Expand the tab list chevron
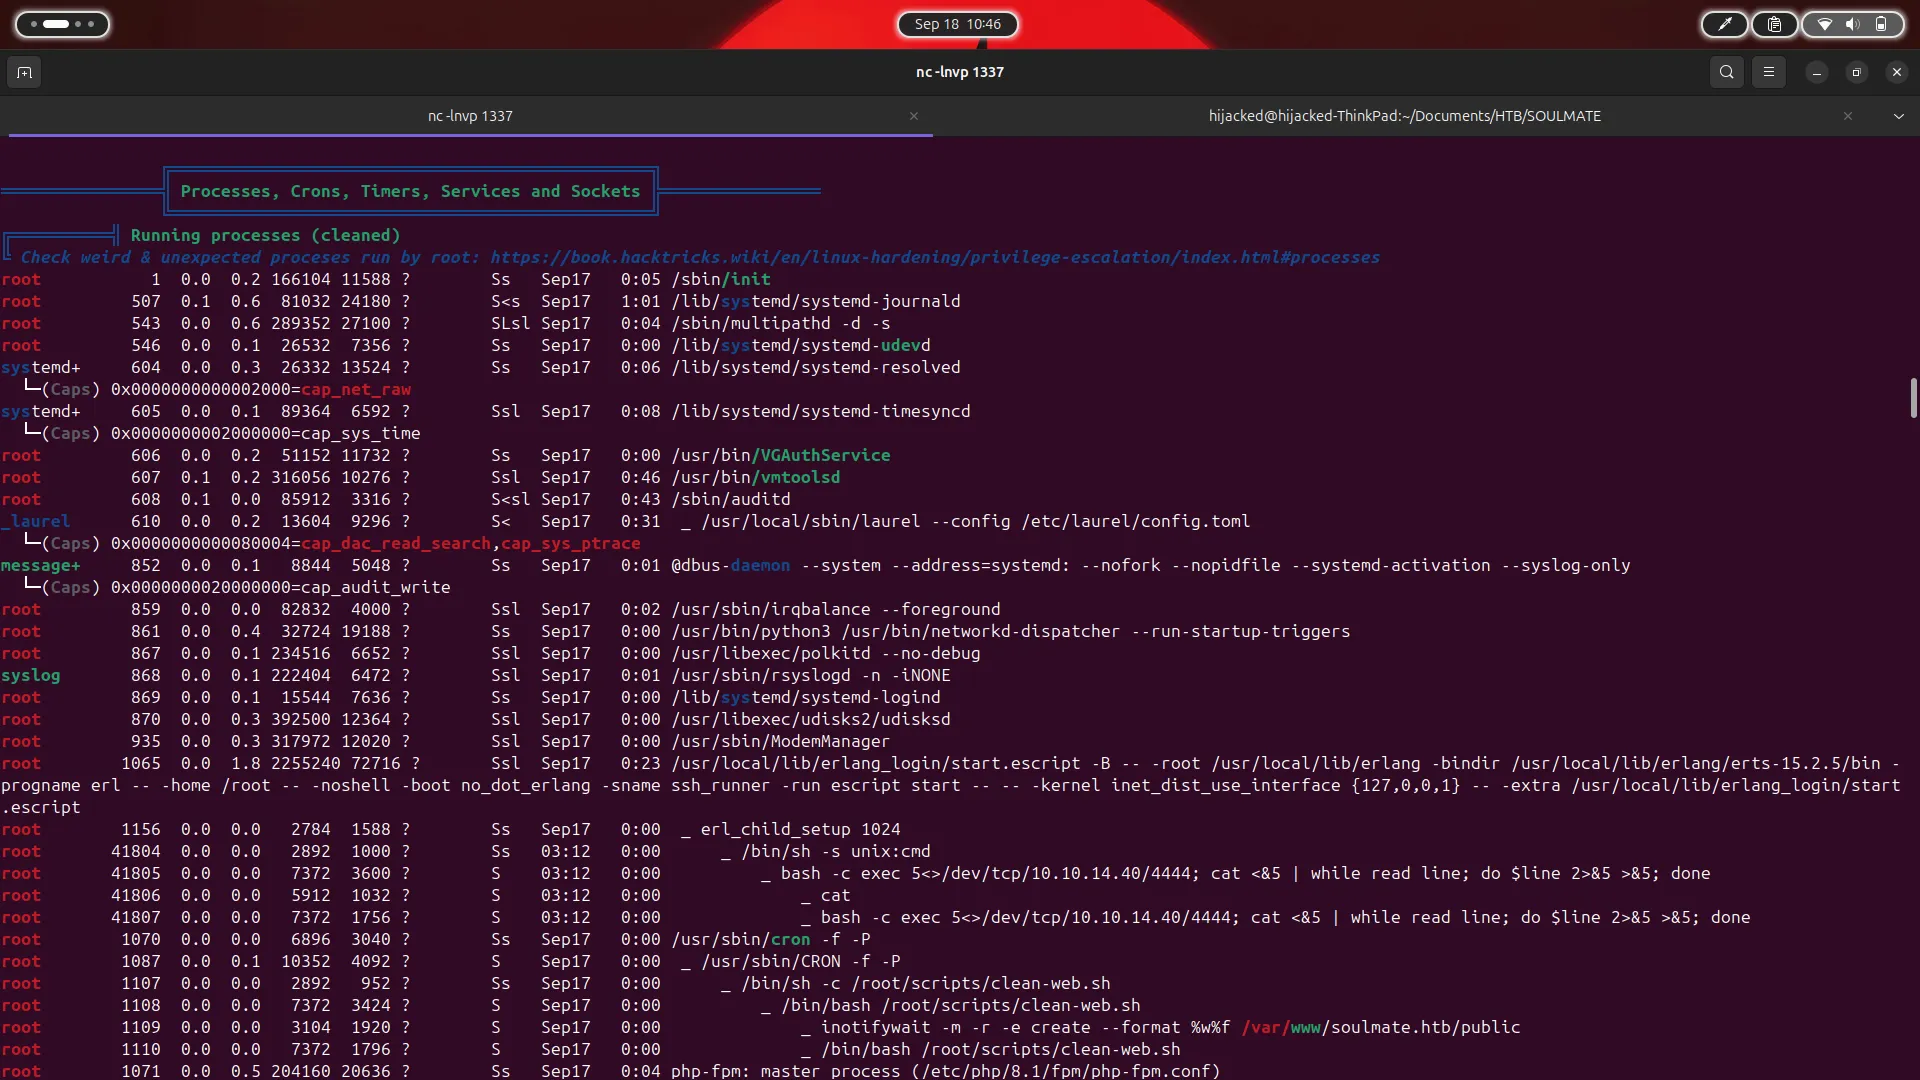Viewport: 1920px width, 1080px height. (1898, 116)
